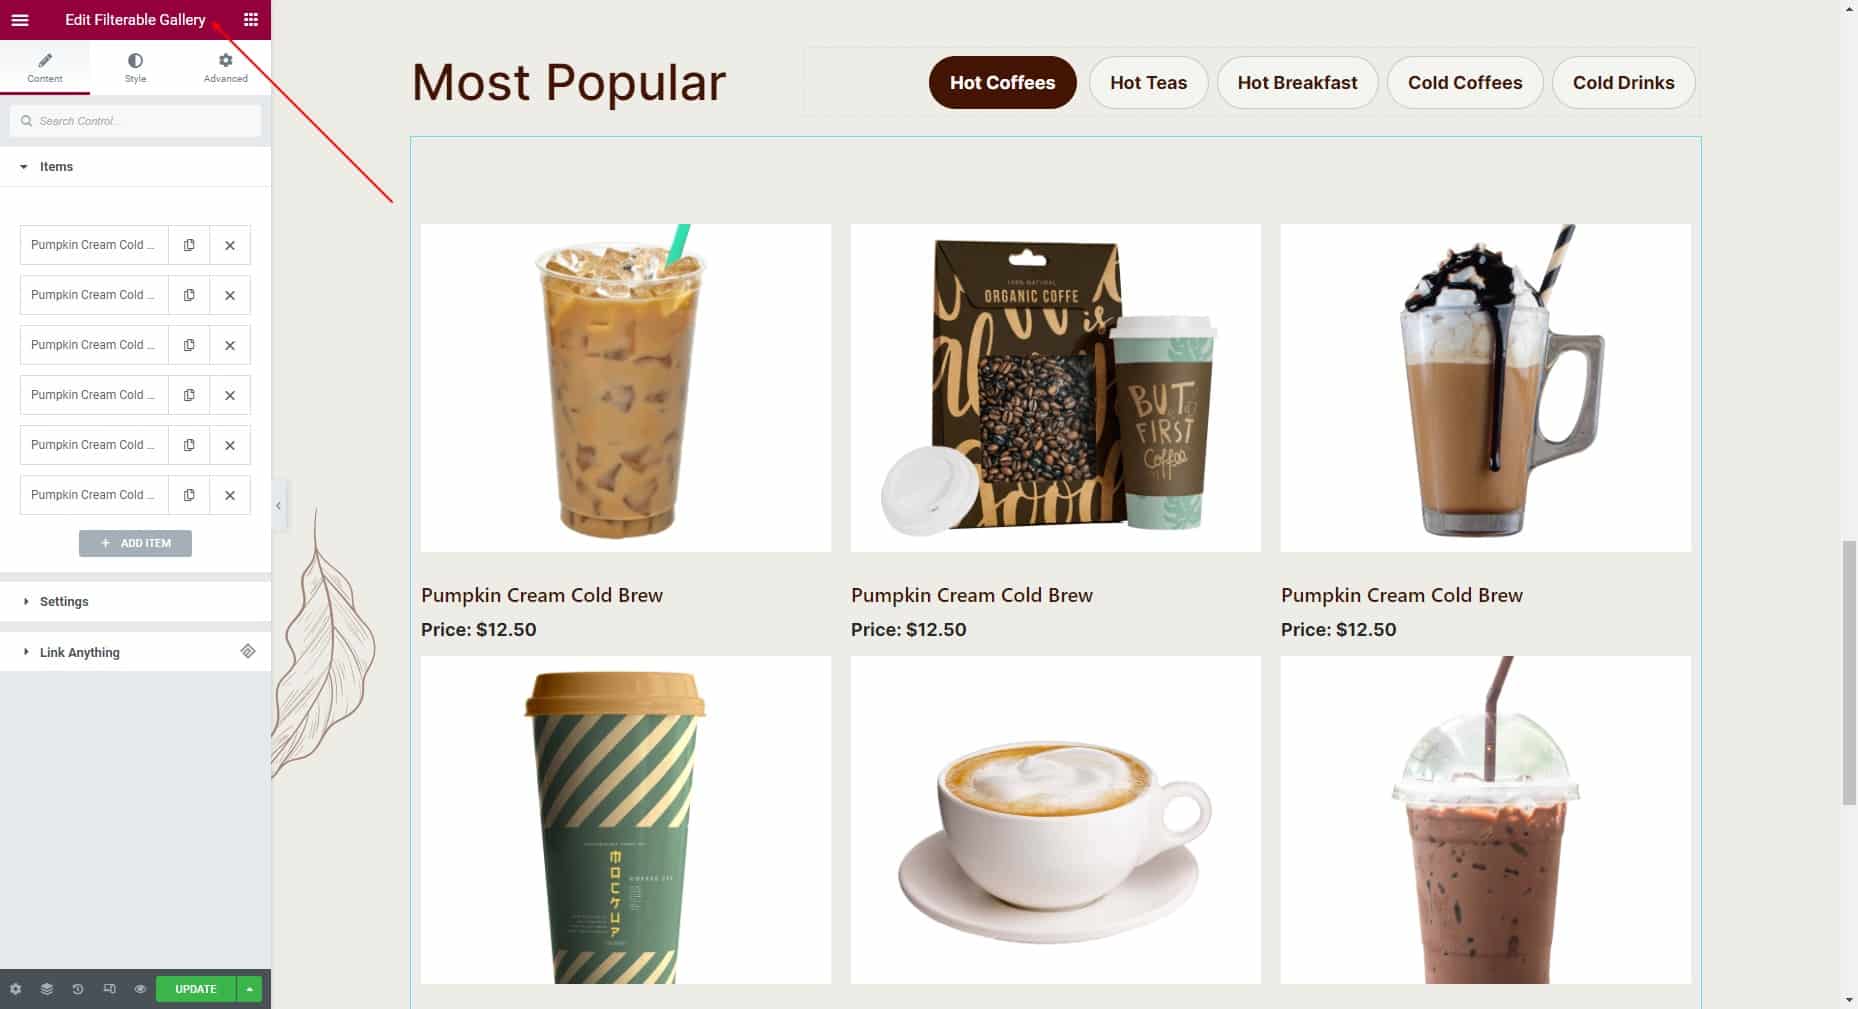Collapse the editor side panel handle
The width and height of the screenshot is (1858, 1009).
pyautogui.click(x=278, y=506)
